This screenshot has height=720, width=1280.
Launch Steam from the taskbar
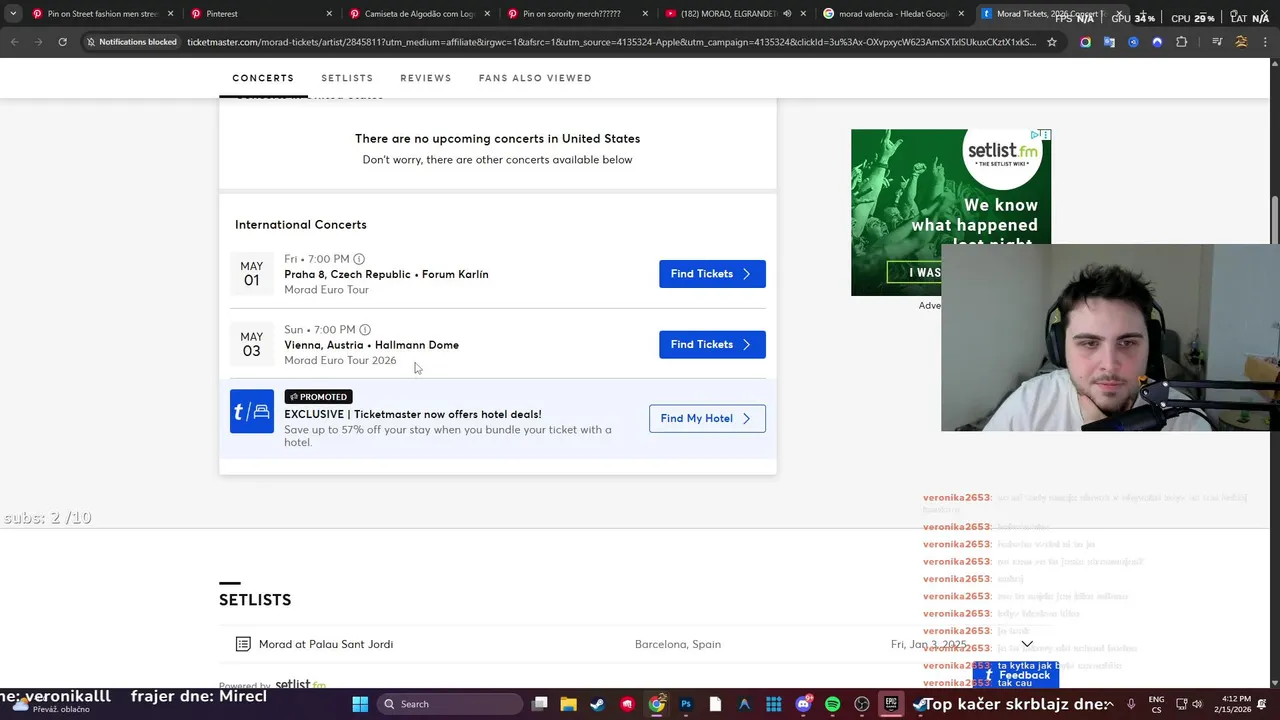[x=597, y=704]
